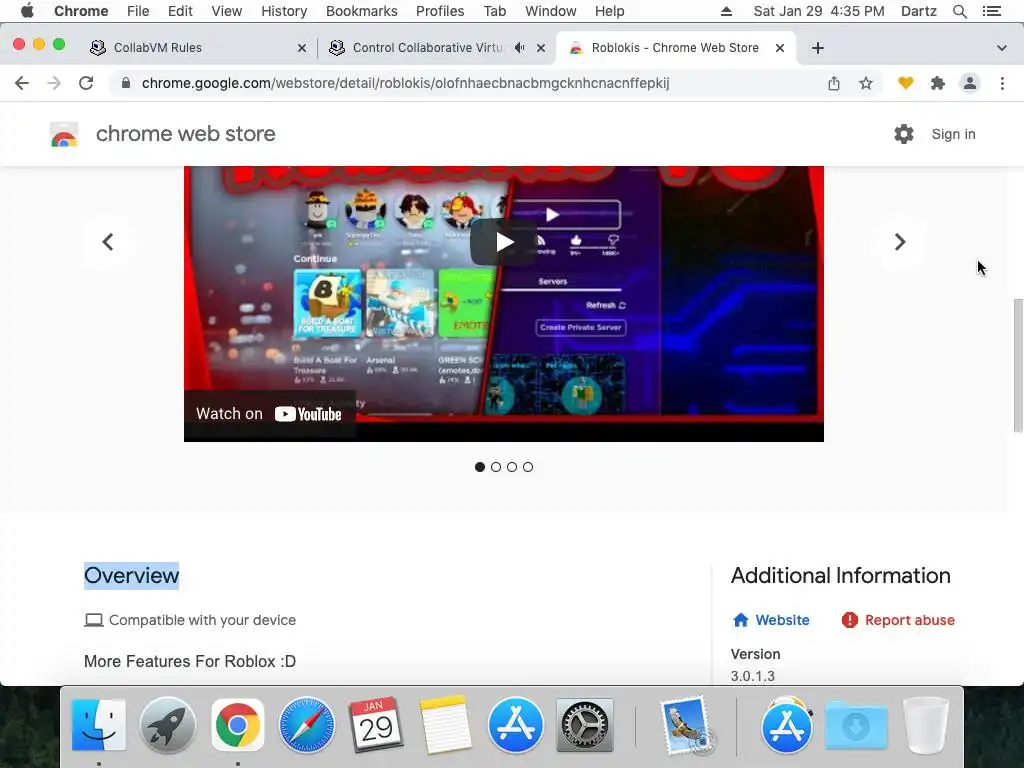1024x768 pixels.
Task: Click Sign in on the web store
Action: pyautogui.click(x=953, y=134)
